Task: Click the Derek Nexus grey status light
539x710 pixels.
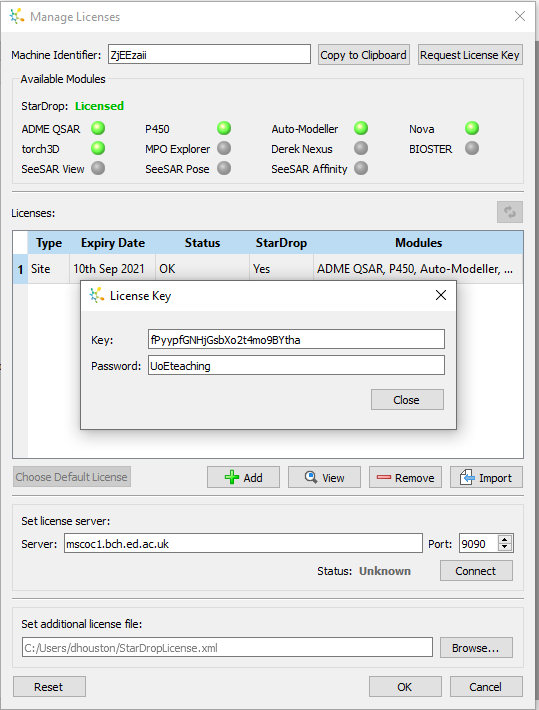Action: pyautogui.click(x=361, y=149)
